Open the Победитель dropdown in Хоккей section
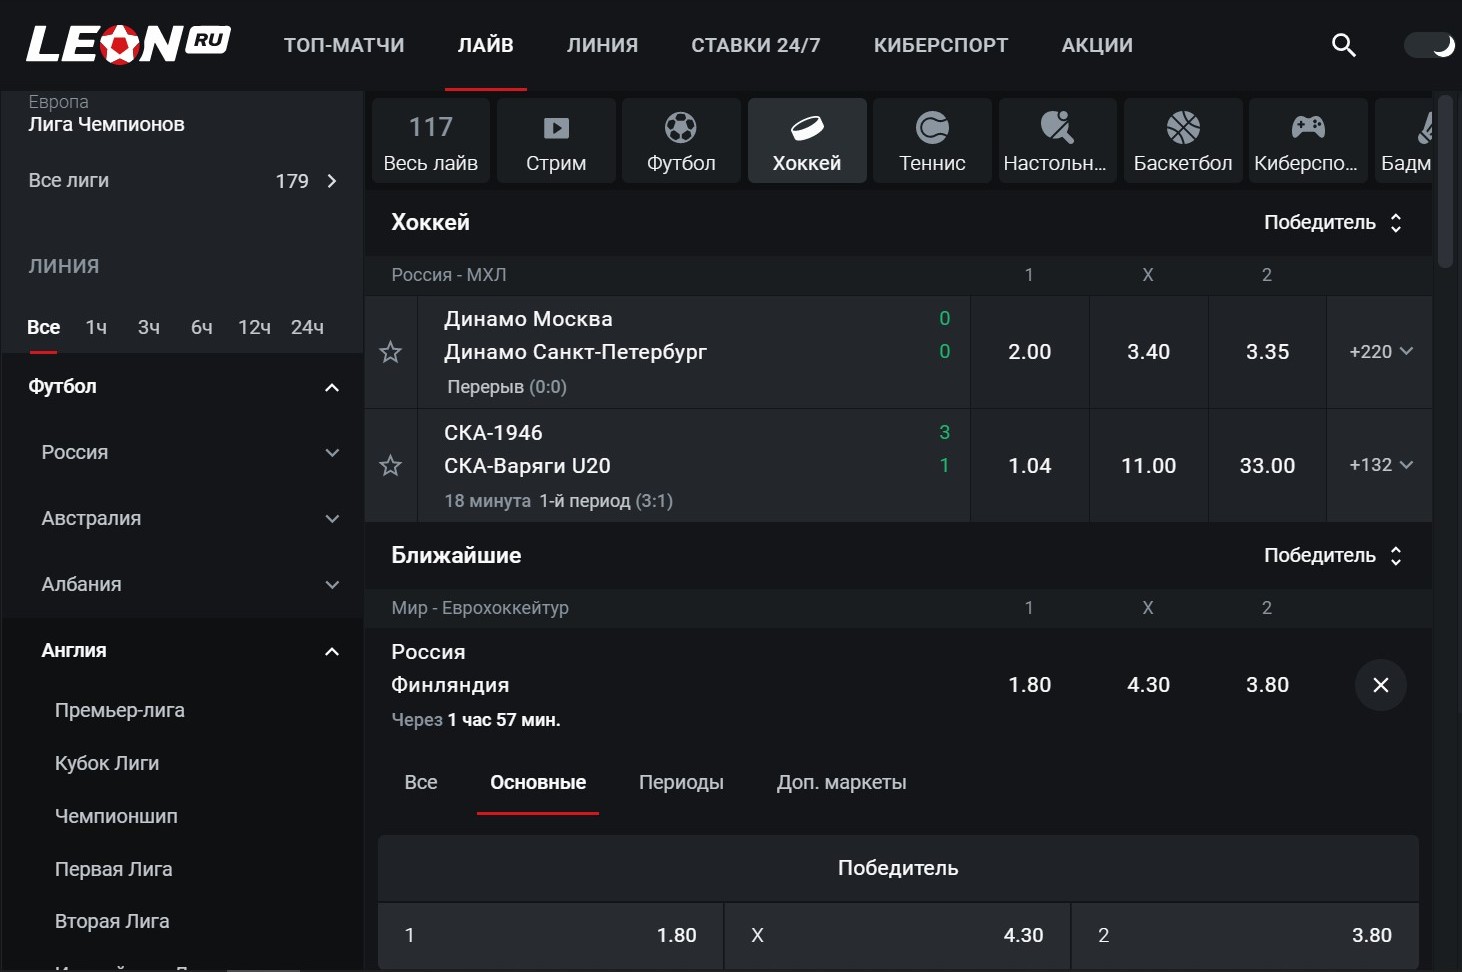The image size is (1462, 972). point(1333,222)
